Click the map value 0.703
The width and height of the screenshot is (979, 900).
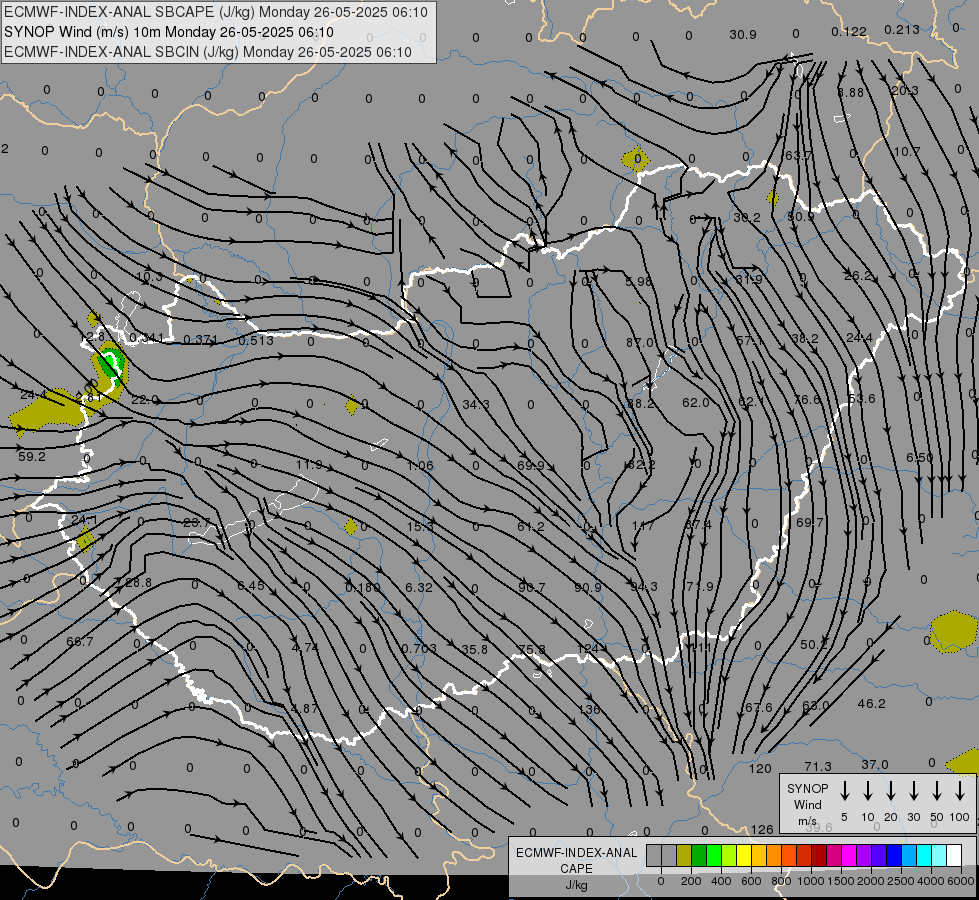419,648
